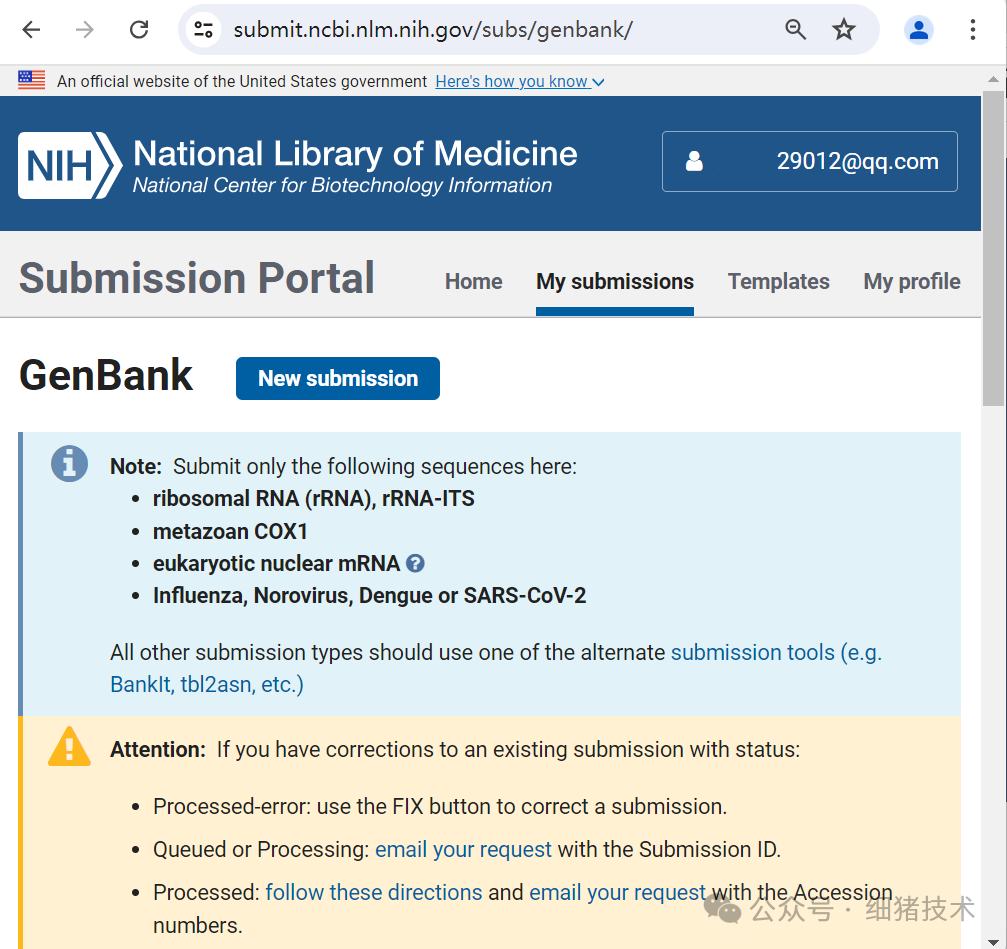Bookmark the page using the star icon

coord(845,30)
